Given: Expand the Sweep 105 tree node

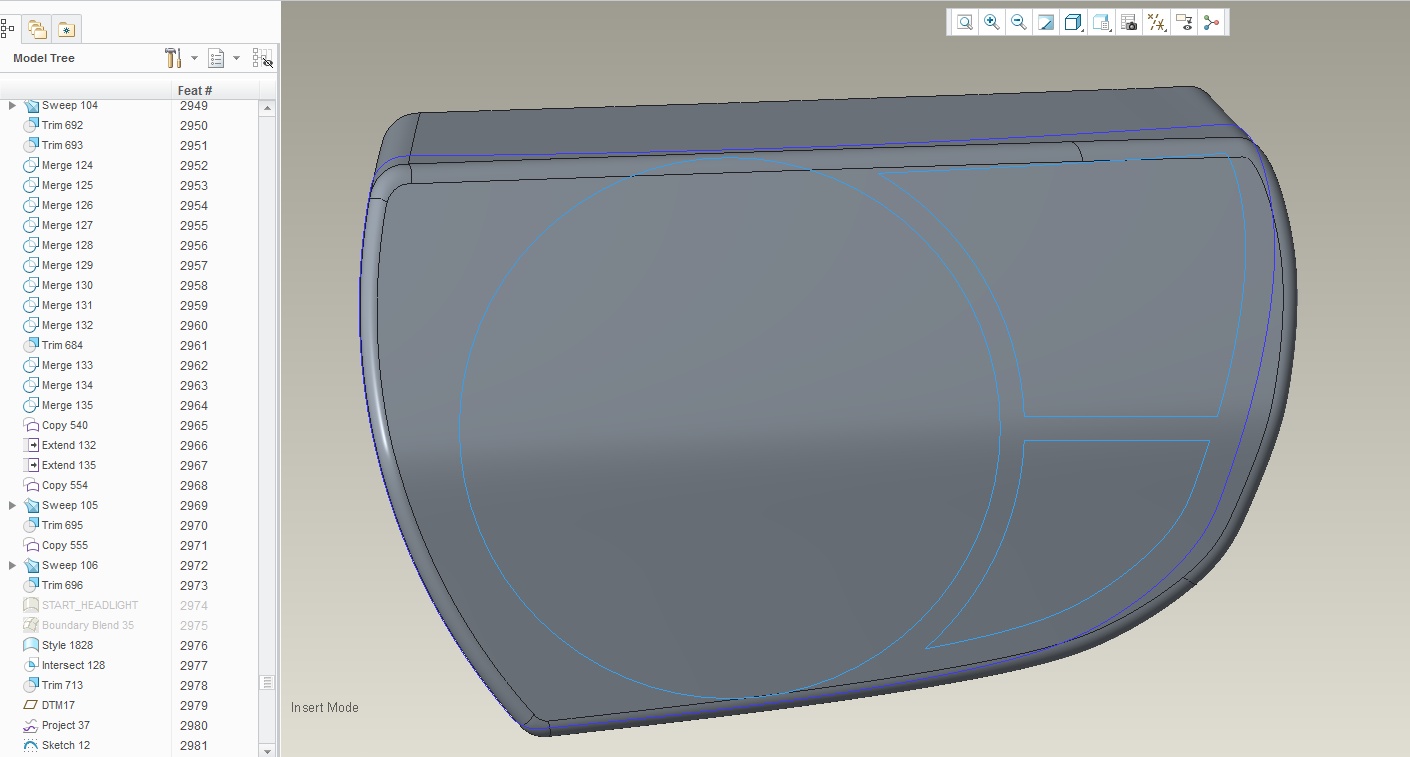Looking at the screenshot, I should pyautogui.click(x=12, y=505).
